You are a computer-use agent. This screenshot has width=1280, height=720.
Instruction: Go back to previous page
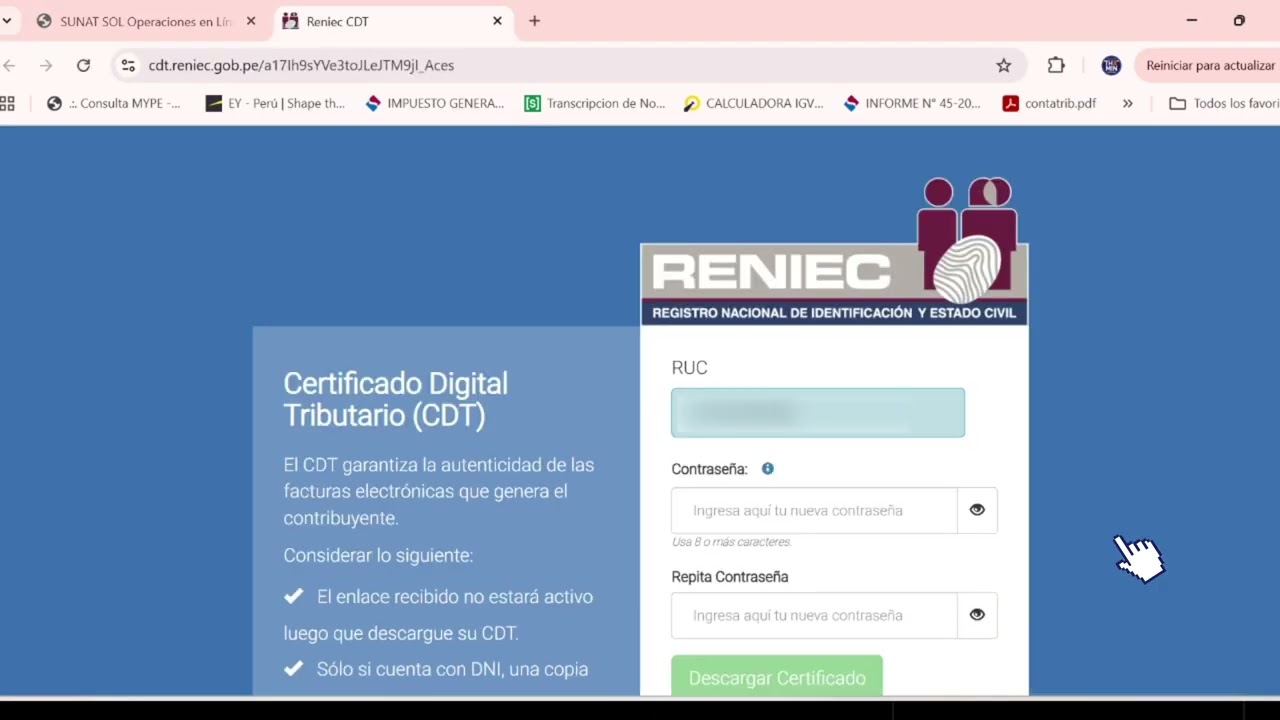click(10, 65)
